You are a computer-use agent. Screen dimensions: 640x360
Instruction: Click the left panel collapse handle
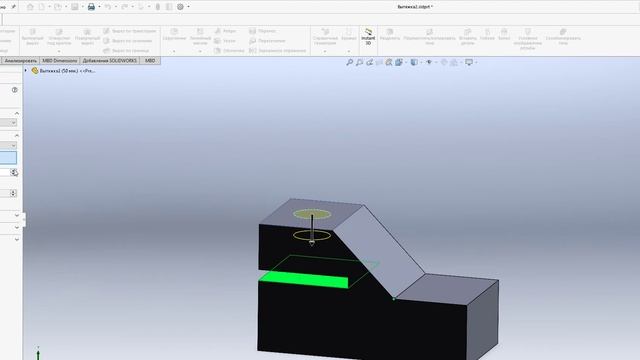[24, 220]
